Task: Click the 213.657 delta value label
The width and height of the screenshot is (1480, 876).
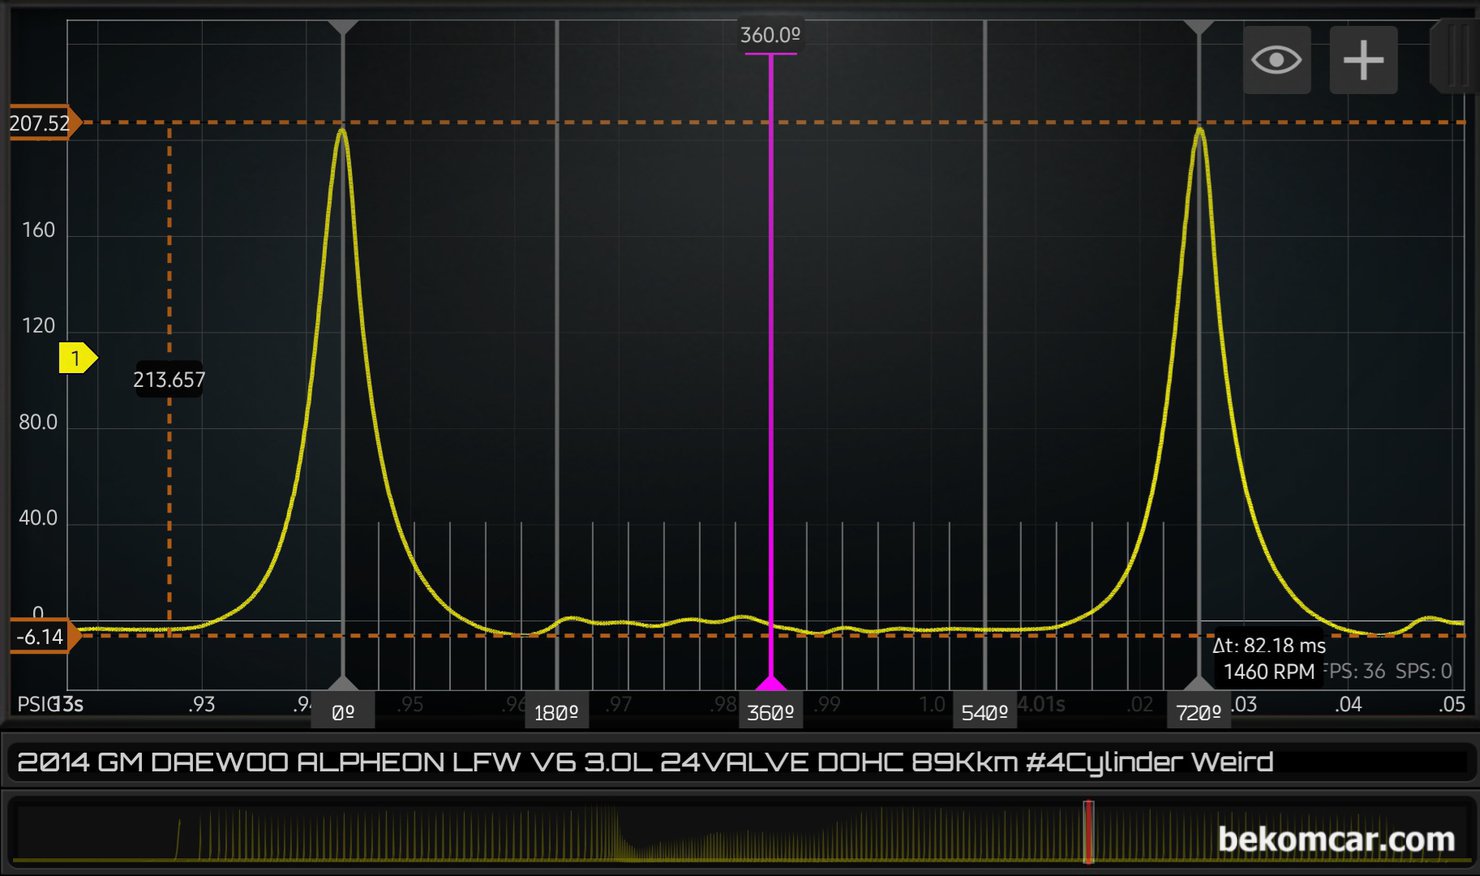Action: point(169,380)
